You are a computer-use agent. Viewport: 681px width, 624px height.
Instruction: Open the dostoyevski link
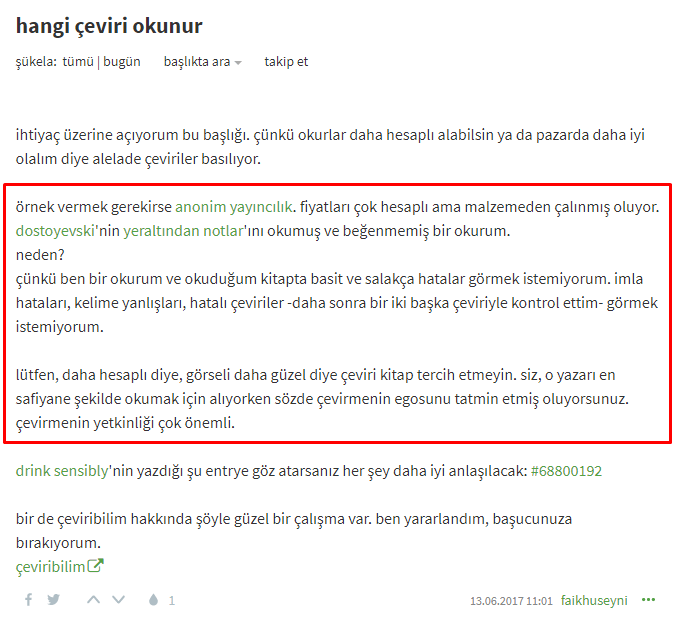pyautogui.click(x=55, y=231)
